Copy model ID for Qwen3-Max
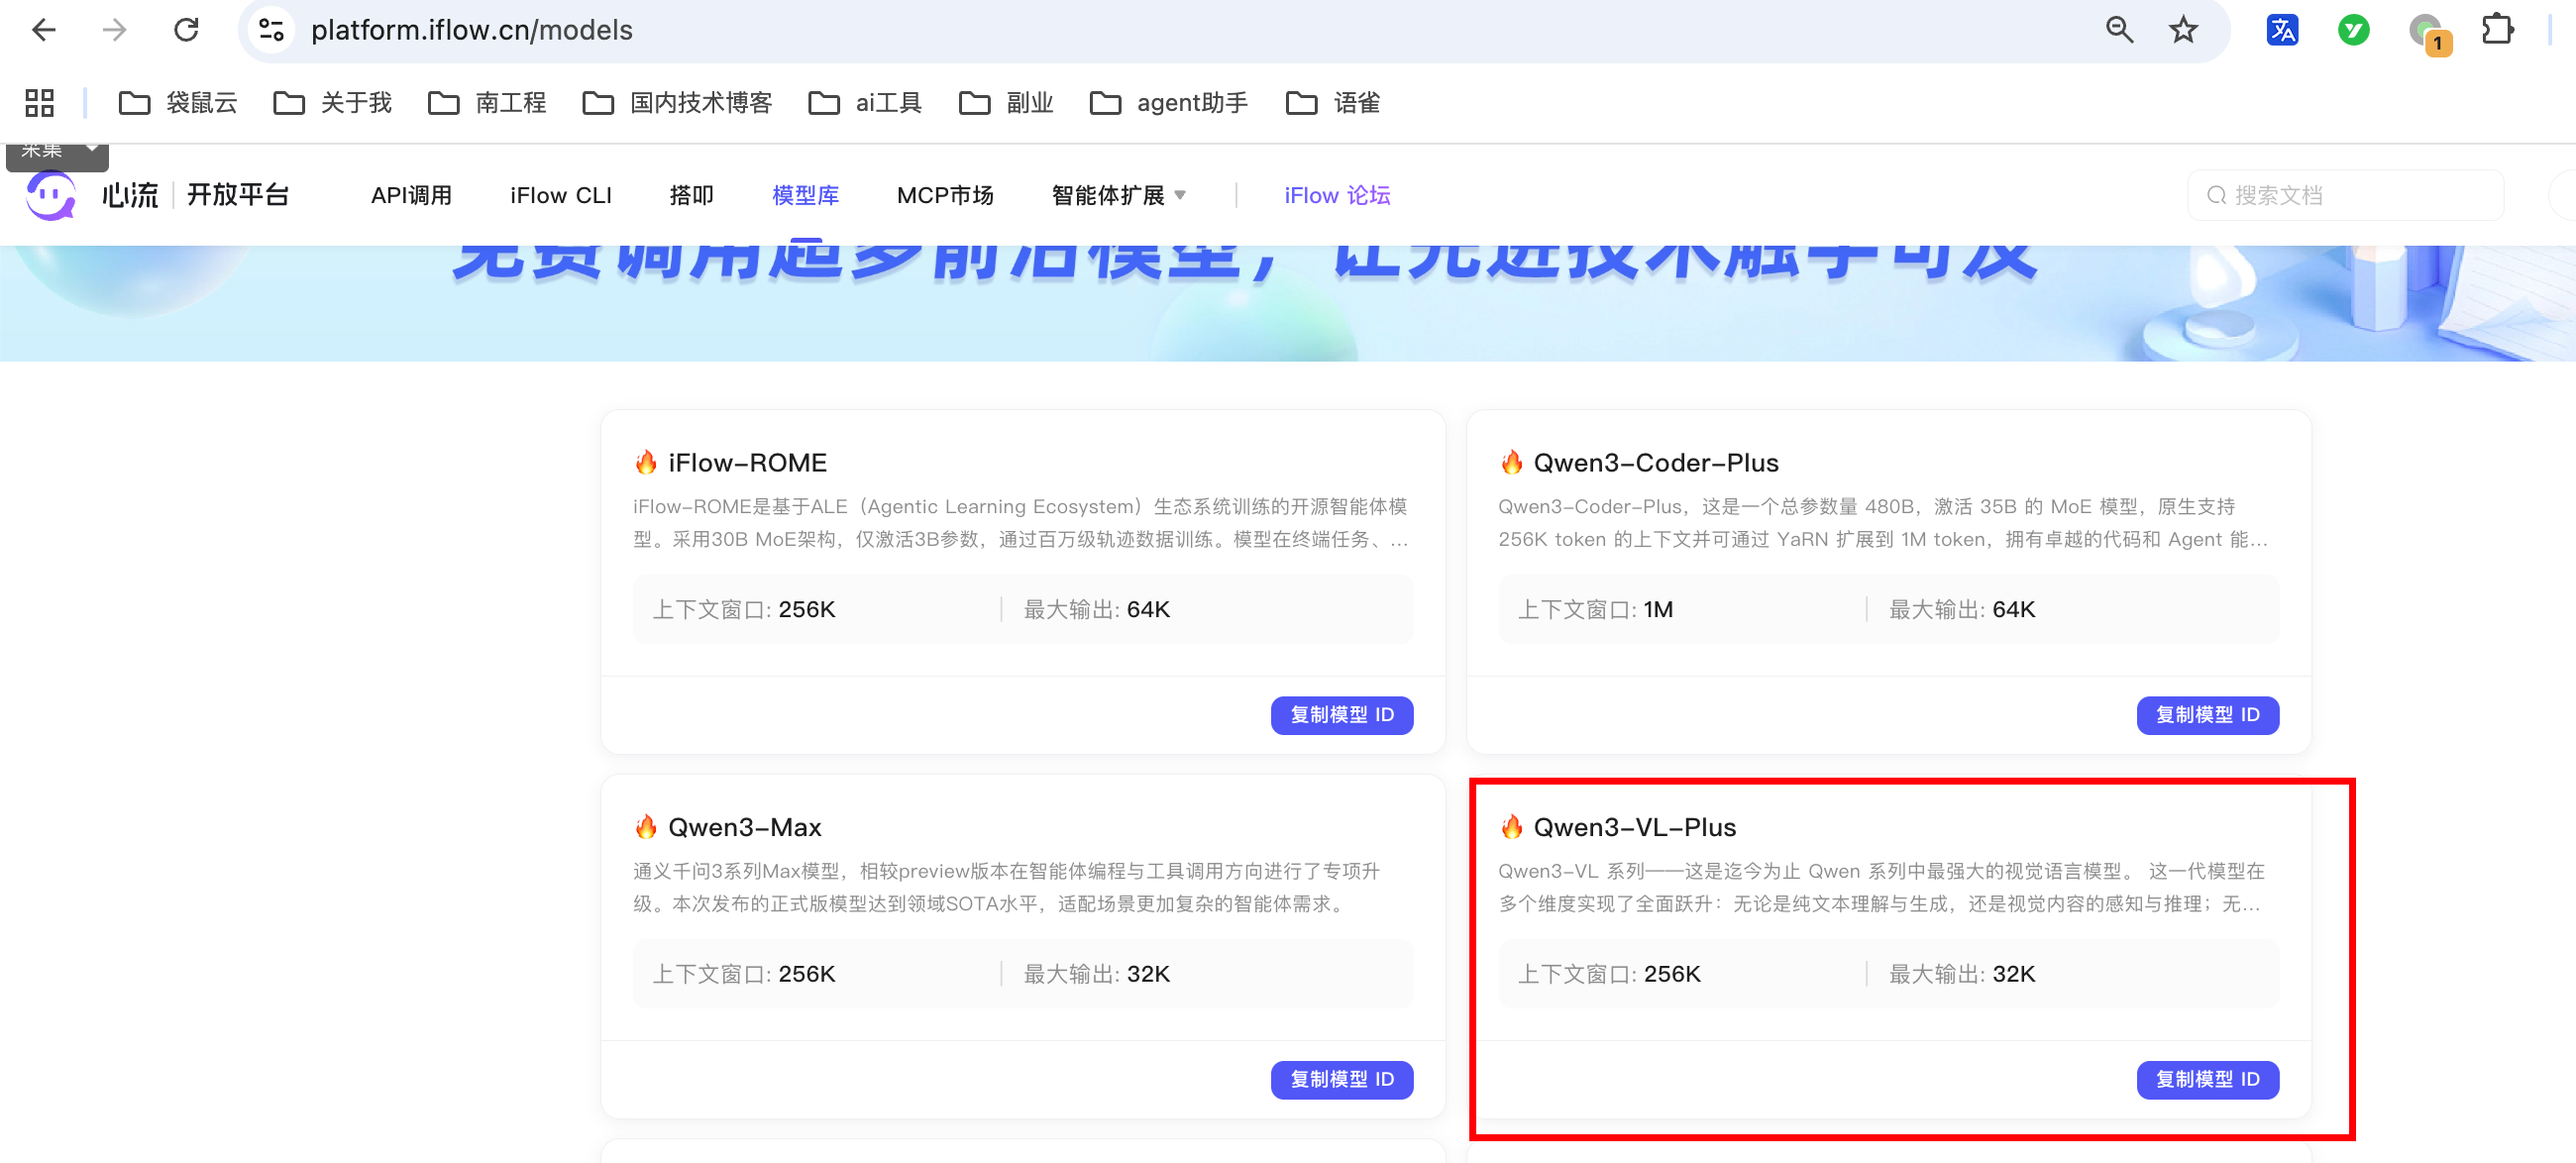Screen dimensions: 2576x1163 [x=1342, y=1079]
